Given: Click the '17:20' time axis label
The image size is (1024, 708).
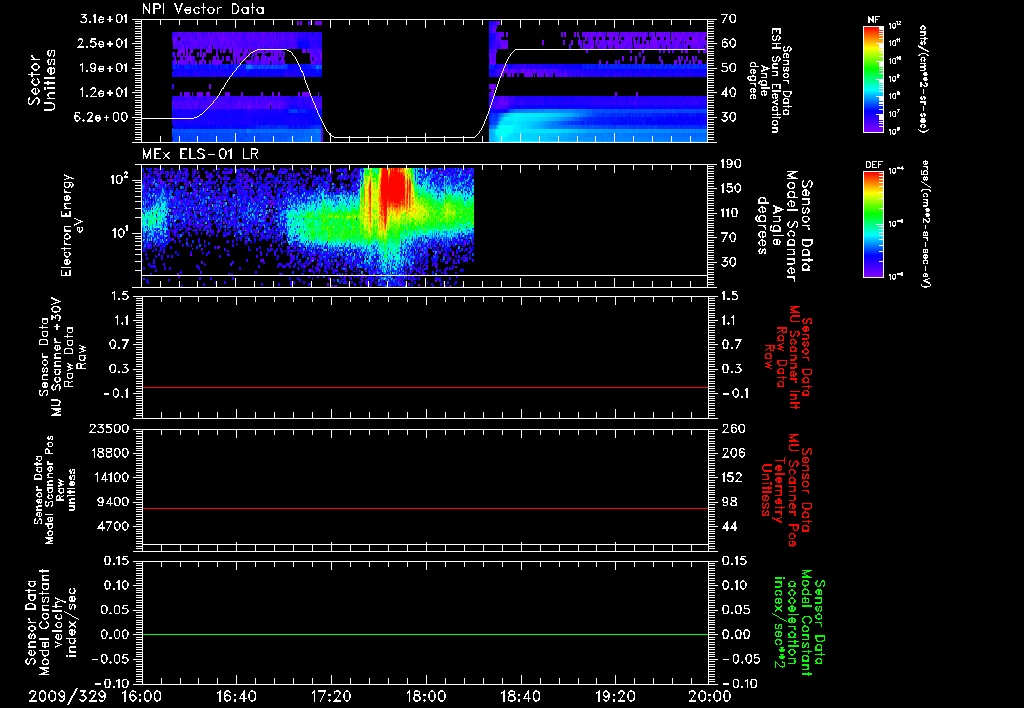Looking at the screenshot, I should (x=331, y=696).
